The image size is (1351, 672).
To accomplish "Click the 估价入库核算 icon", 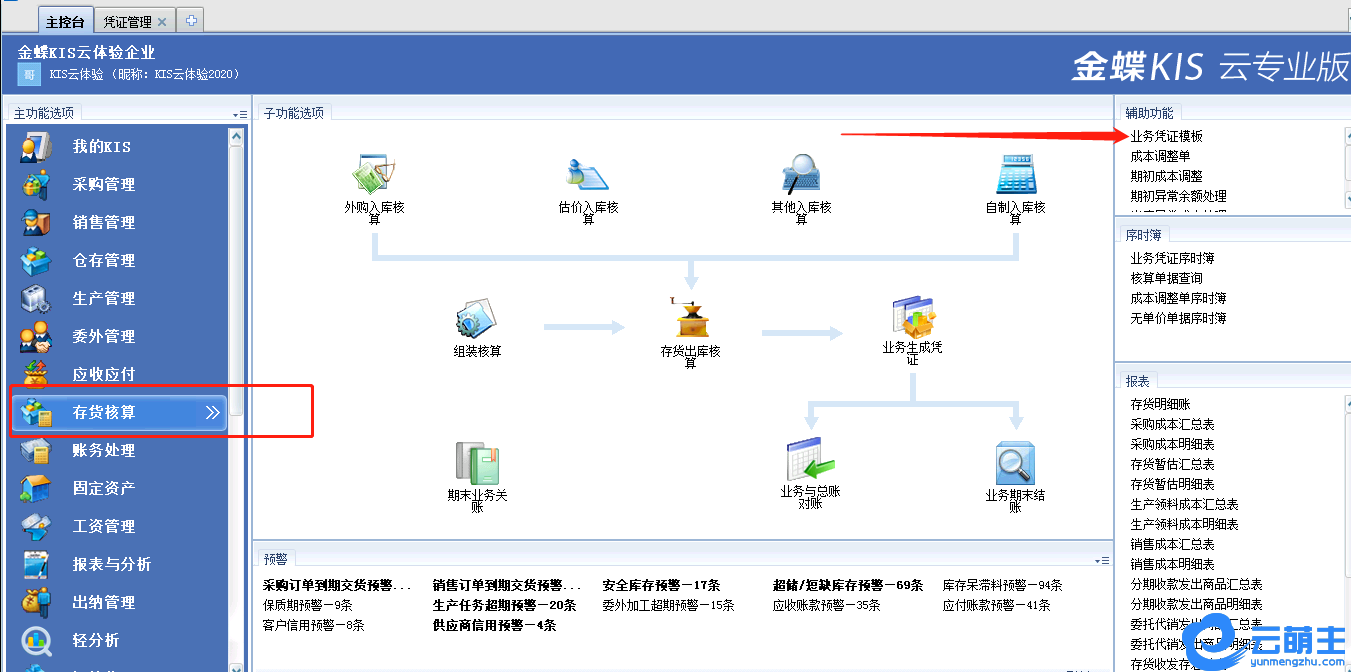I will point(588,175).
